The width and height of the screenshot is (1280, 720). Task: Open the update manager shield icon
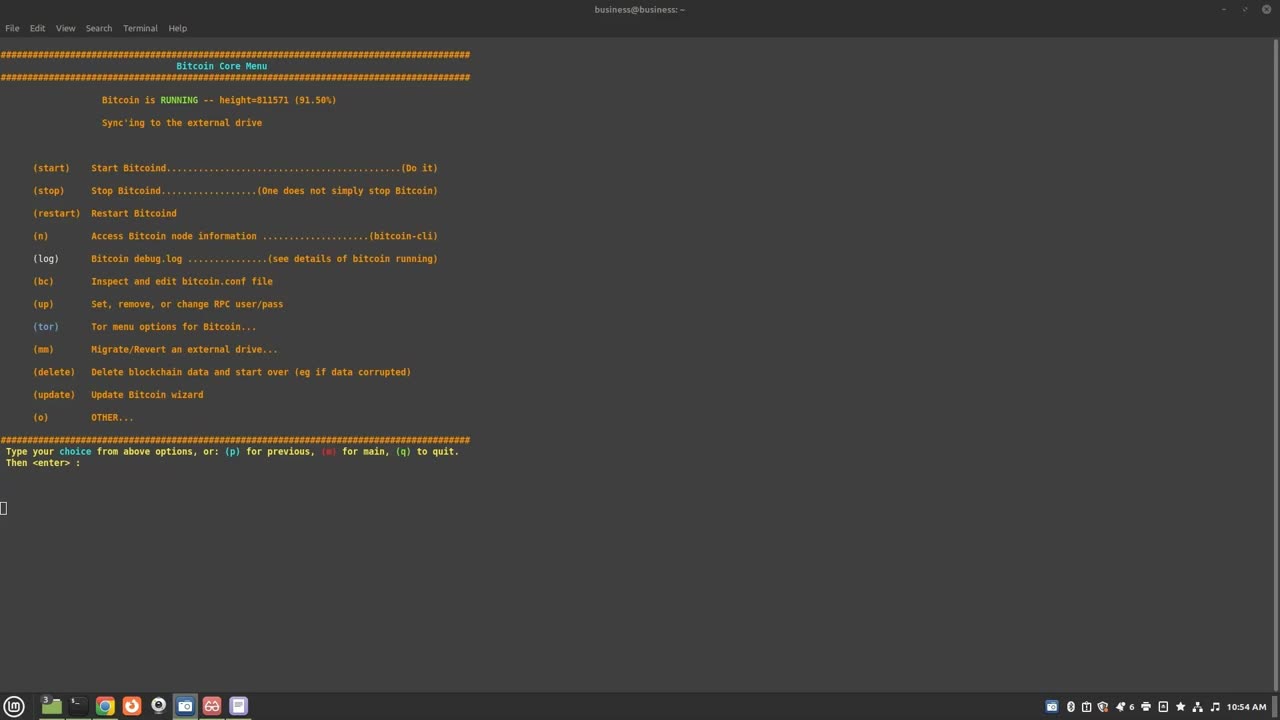click(1103, 707)
